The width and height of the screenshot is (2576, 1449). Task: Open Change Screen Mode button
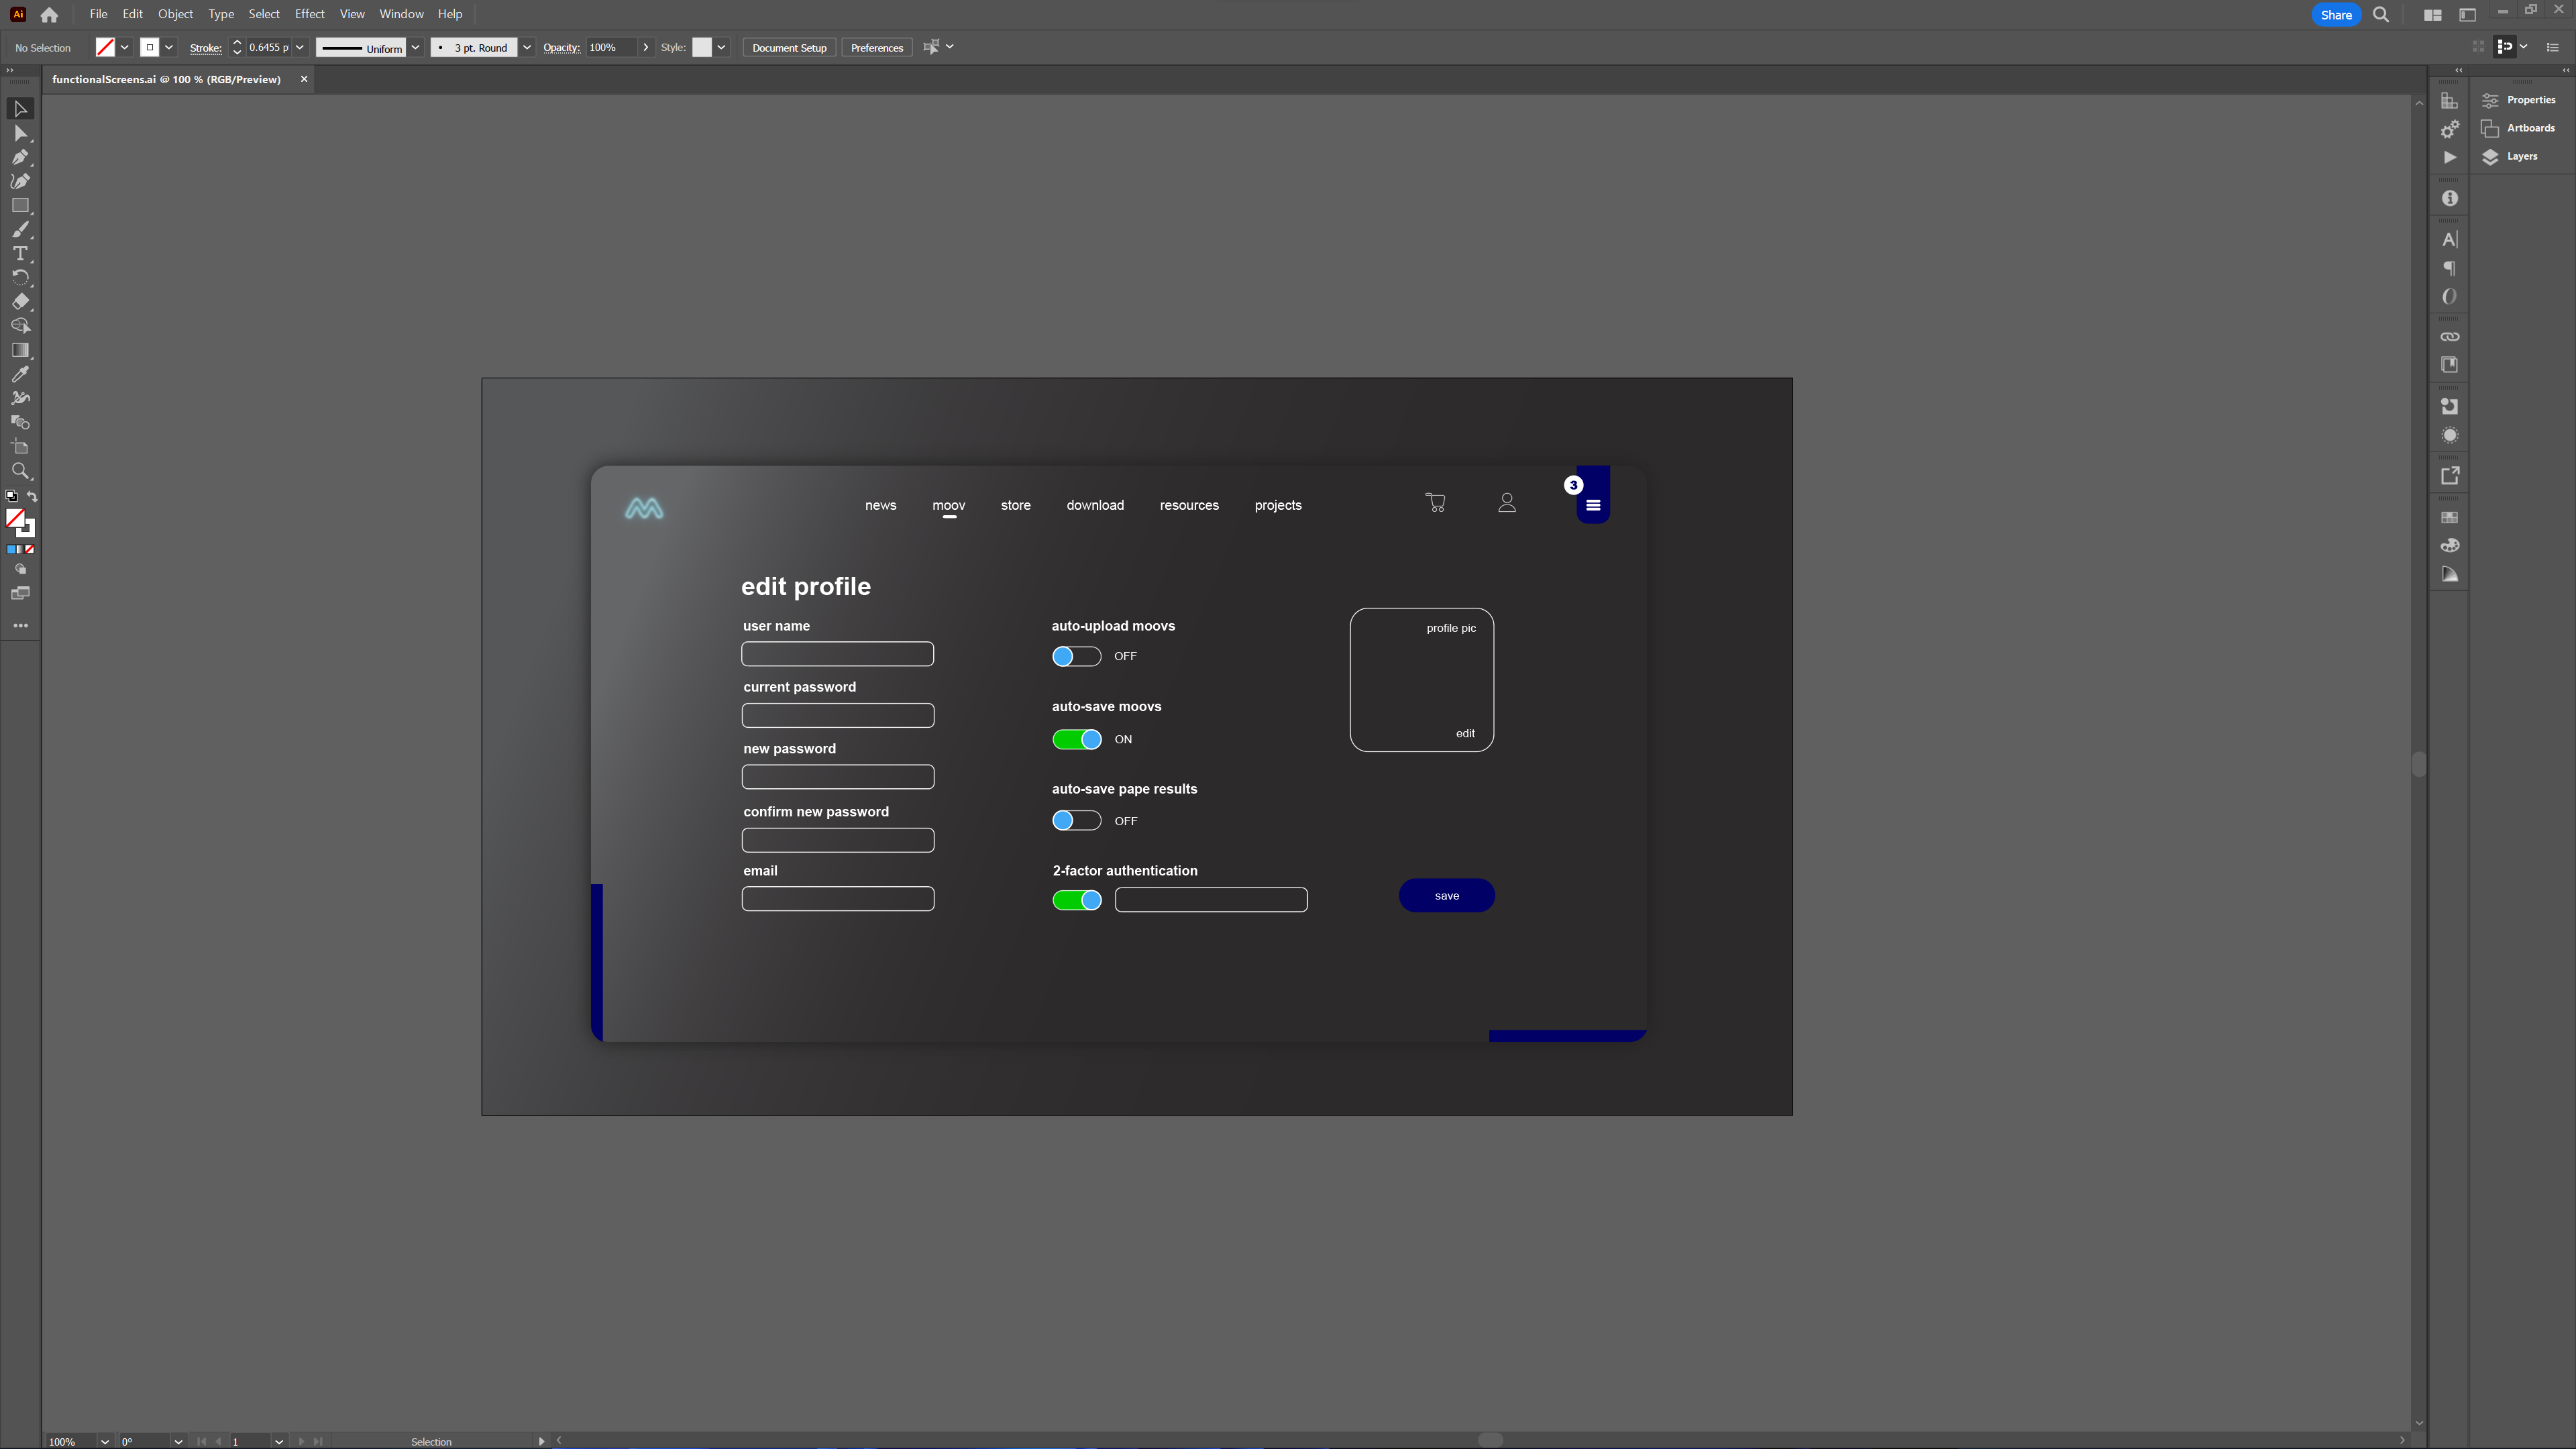click(20, 594)
